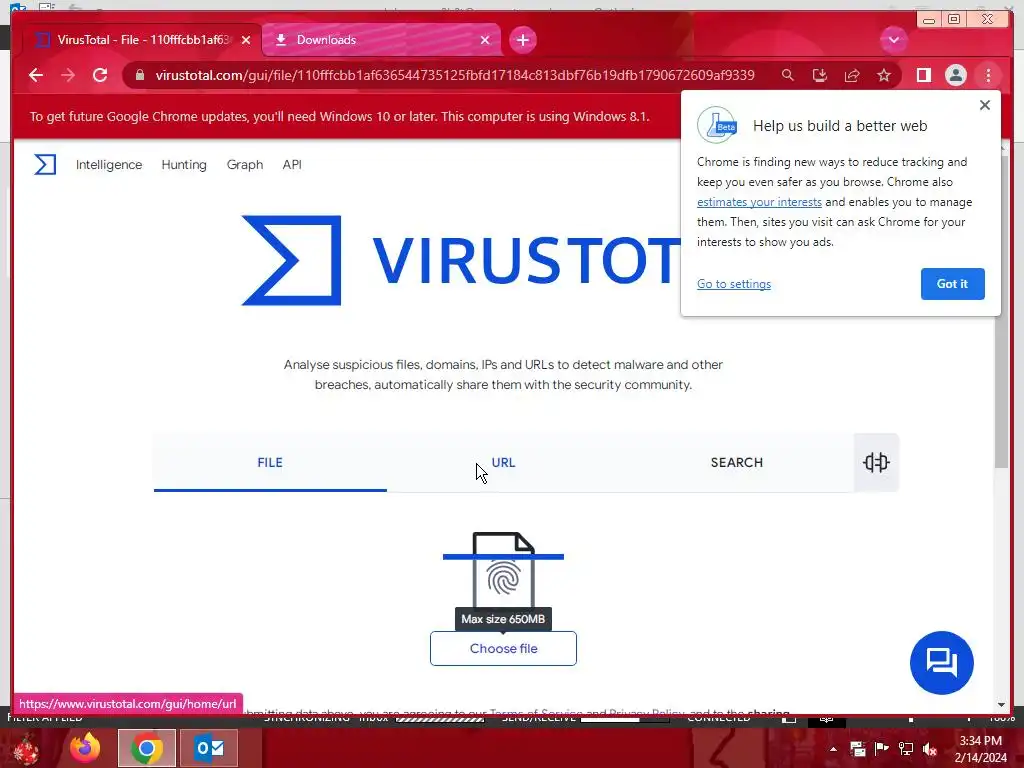Open the new tab plus button
The width and height of the screenshot is (1024, 768).
(522, 40)
